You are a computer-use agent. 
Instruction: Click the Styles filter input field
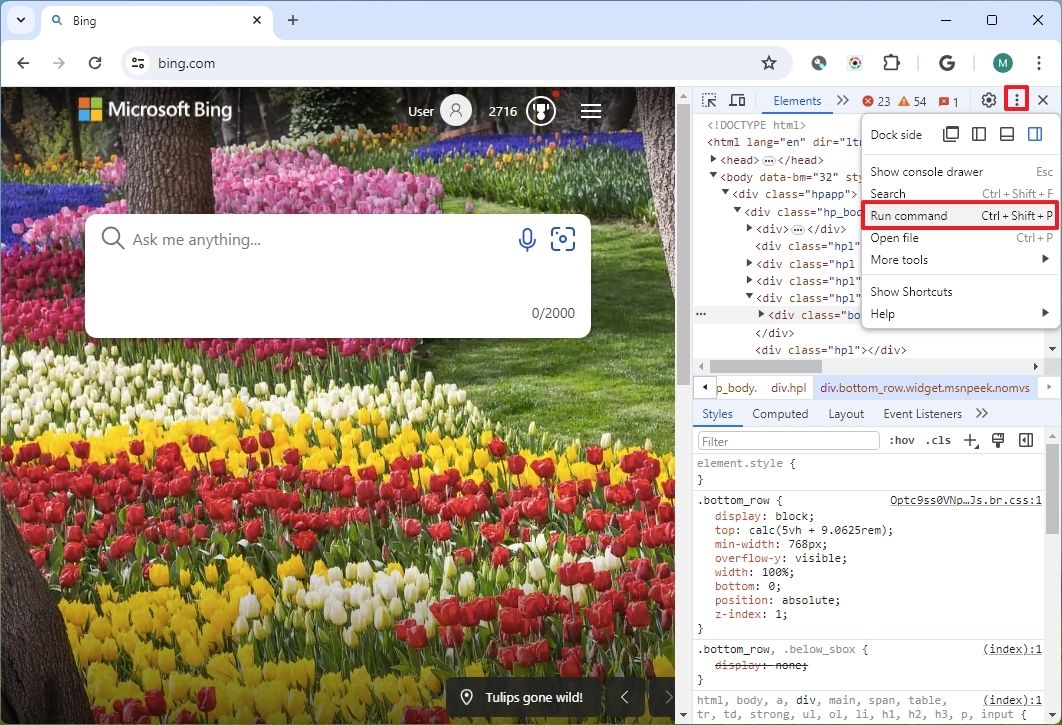click(787, 440)
